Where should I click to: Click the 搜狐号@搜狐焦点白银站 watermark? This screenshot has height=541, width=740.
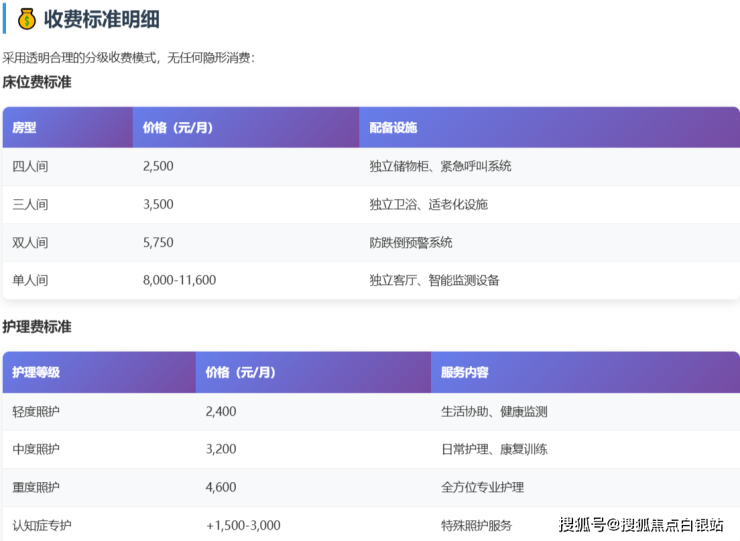click(x=640, y=524)
